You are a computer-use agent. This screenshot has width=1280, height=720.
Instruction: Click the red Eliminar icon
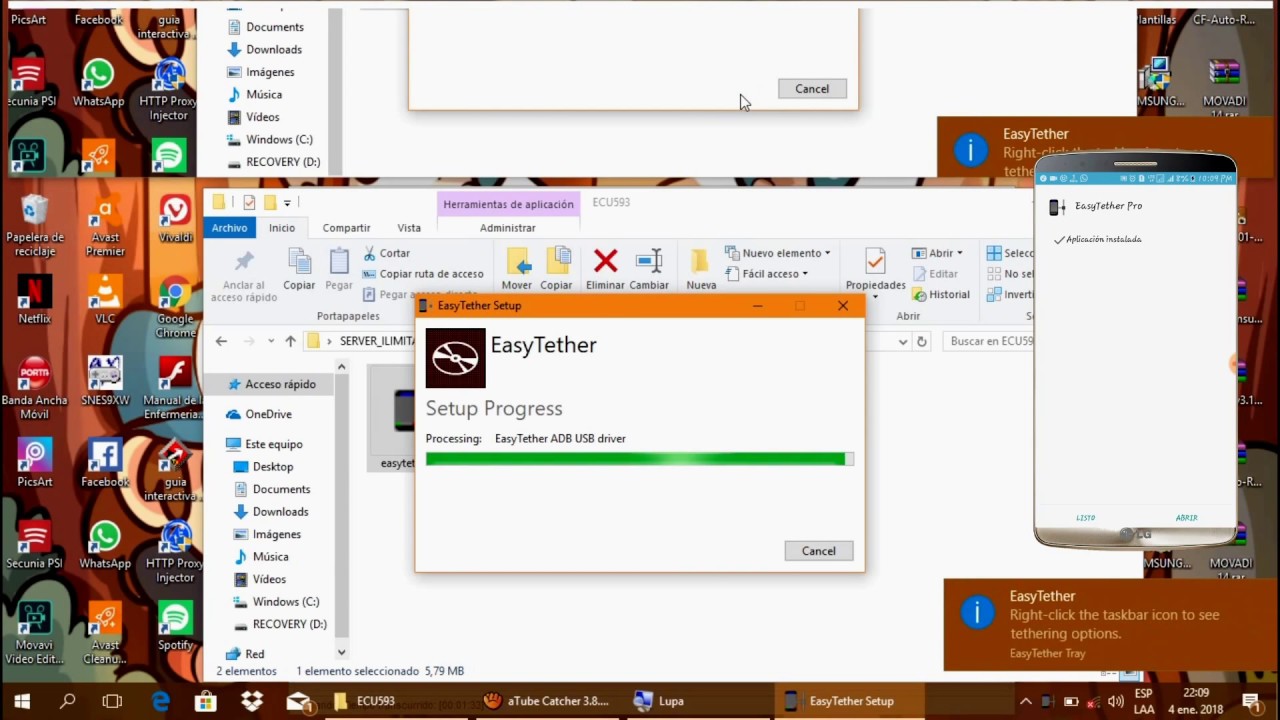pos(605,262)
